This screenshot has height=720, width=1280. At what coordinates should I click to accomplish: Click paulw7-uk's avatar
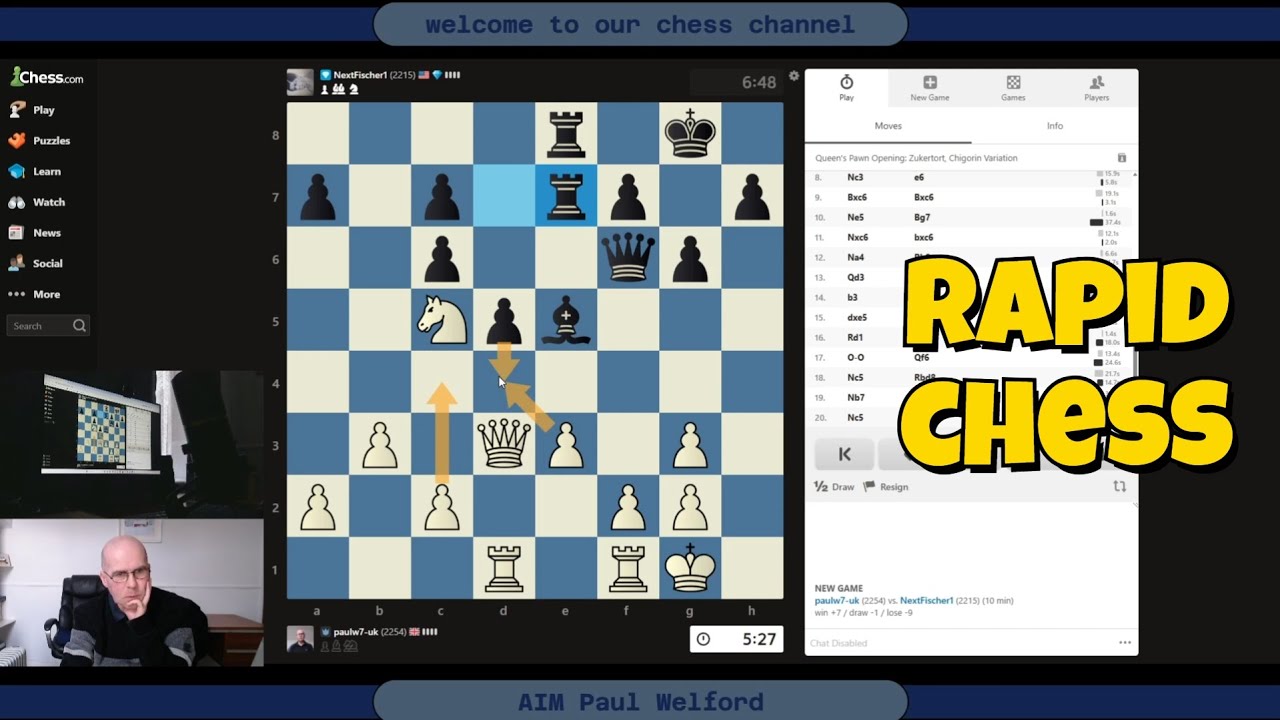[300, 639]
